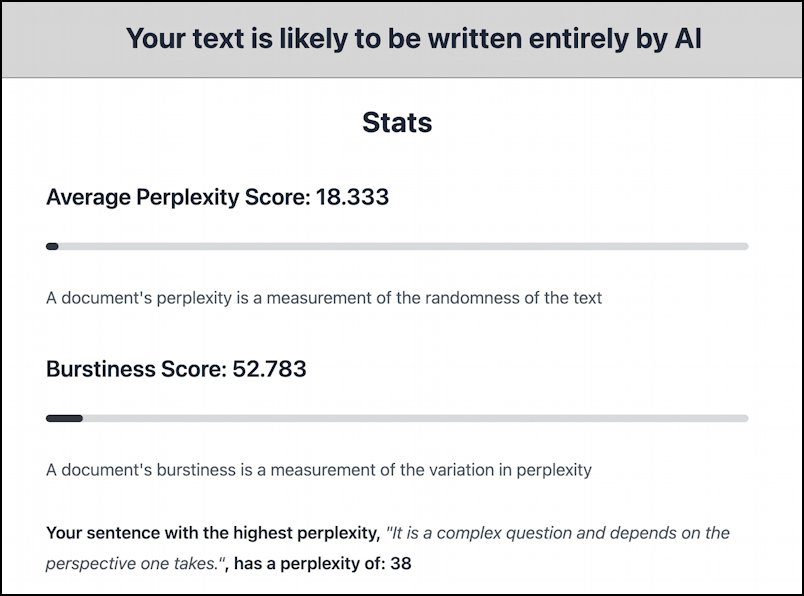
Task: Click the dark filled end of the burstiness bar
Action: click(64, 418)
